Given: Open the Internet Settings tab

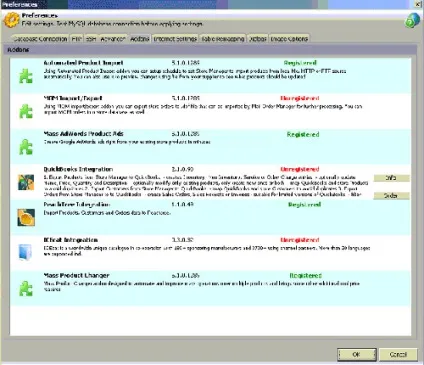Looking at the screenshot, I should coord(175,39).
